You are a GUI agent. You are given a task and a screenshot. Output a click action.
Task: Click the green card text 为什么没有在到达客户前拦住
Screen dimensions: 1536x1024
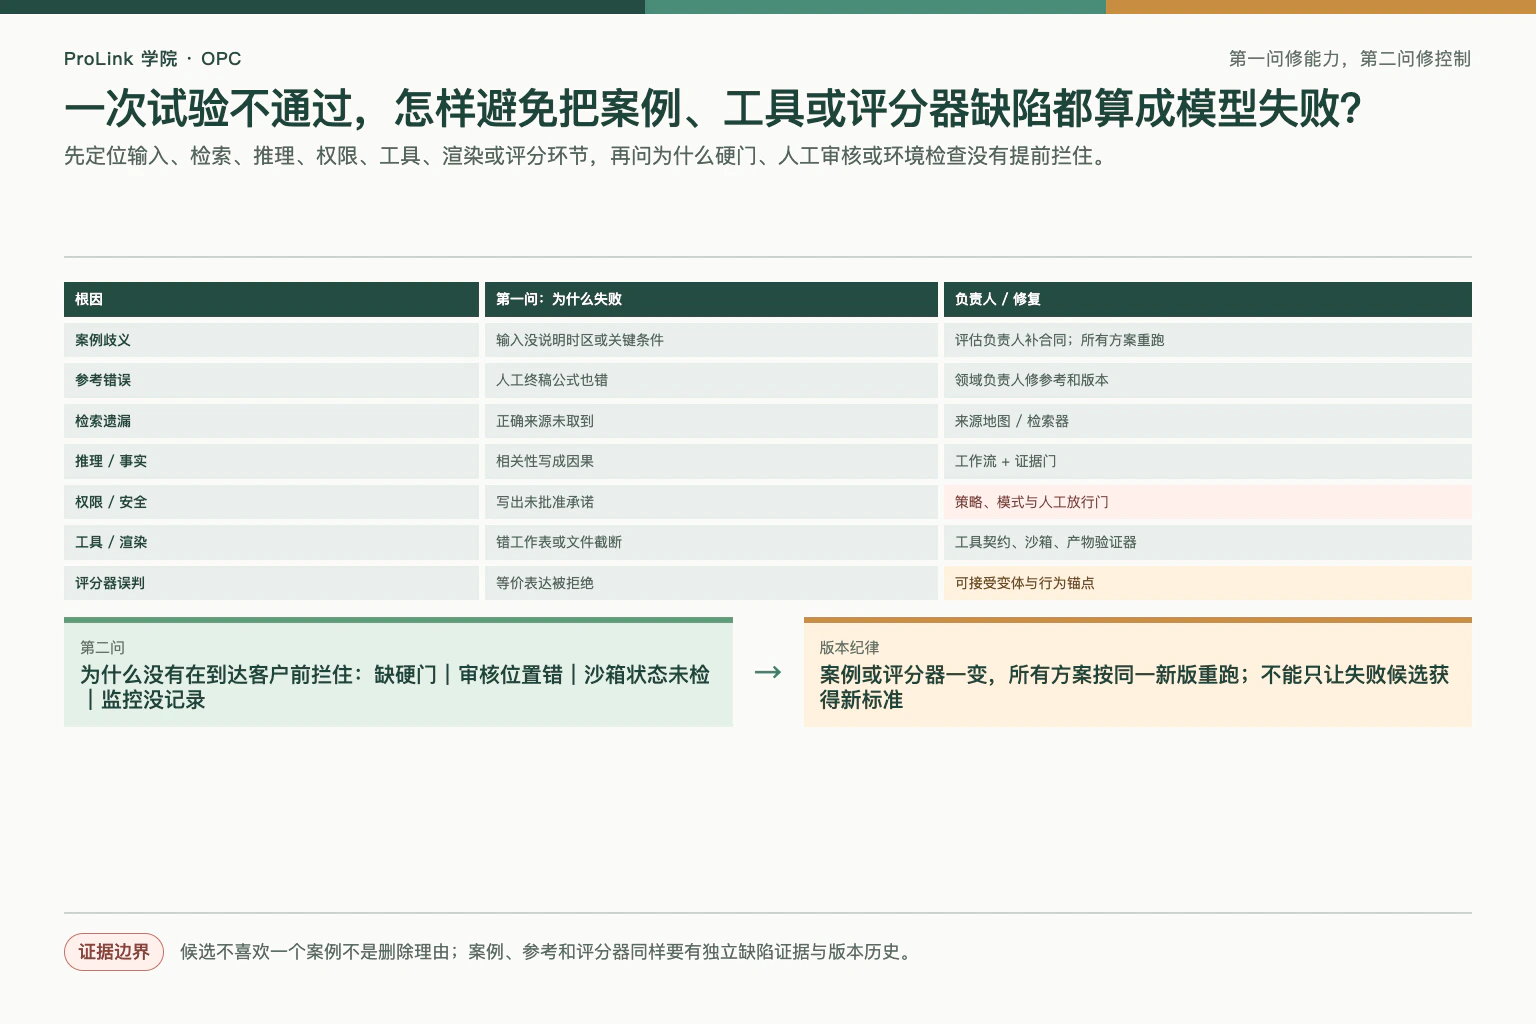tap(395, 687)
